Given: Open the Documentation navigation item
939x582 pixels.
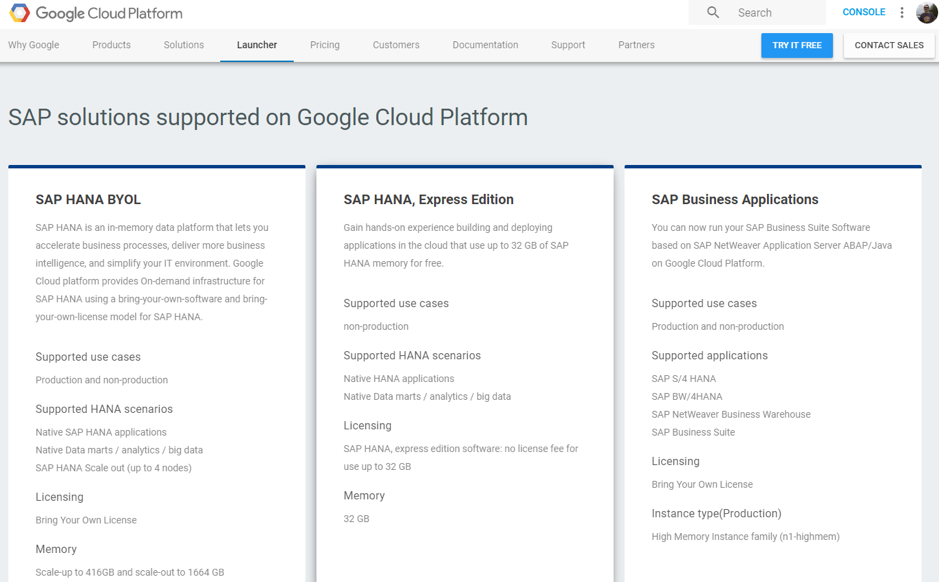Looking at the screenshot, I should pos(485,45).
